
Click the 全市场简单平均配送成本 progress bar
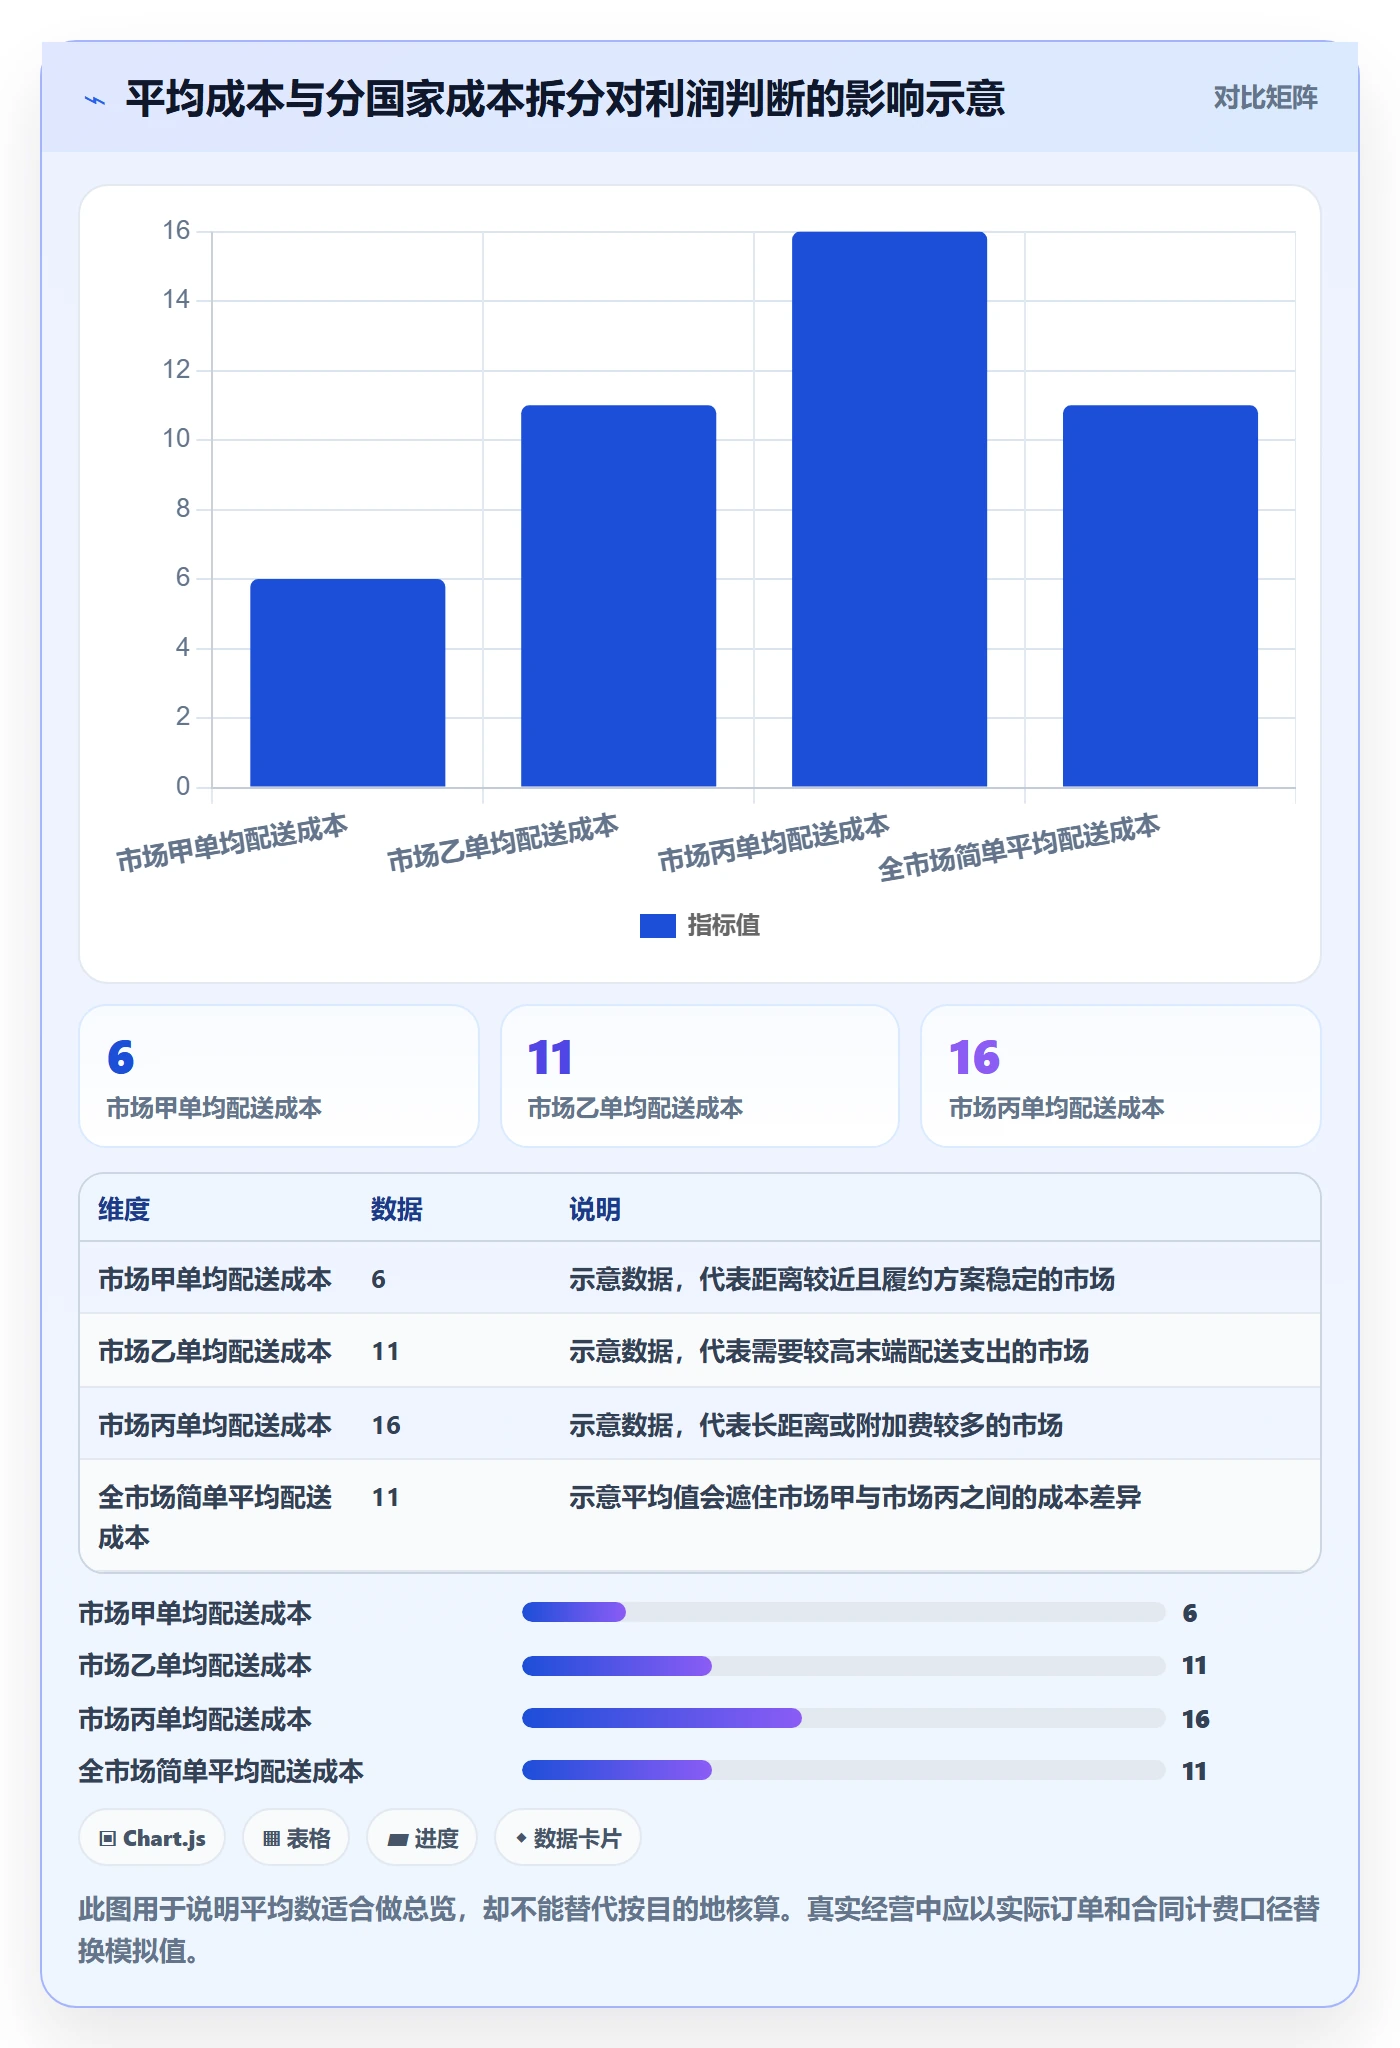tap(843, 1770)
